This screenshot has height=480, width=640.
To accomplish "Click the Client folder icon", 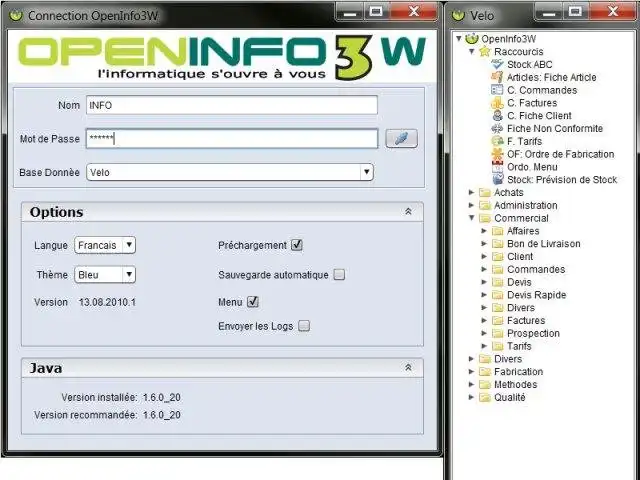I will (x=497, y=256).
